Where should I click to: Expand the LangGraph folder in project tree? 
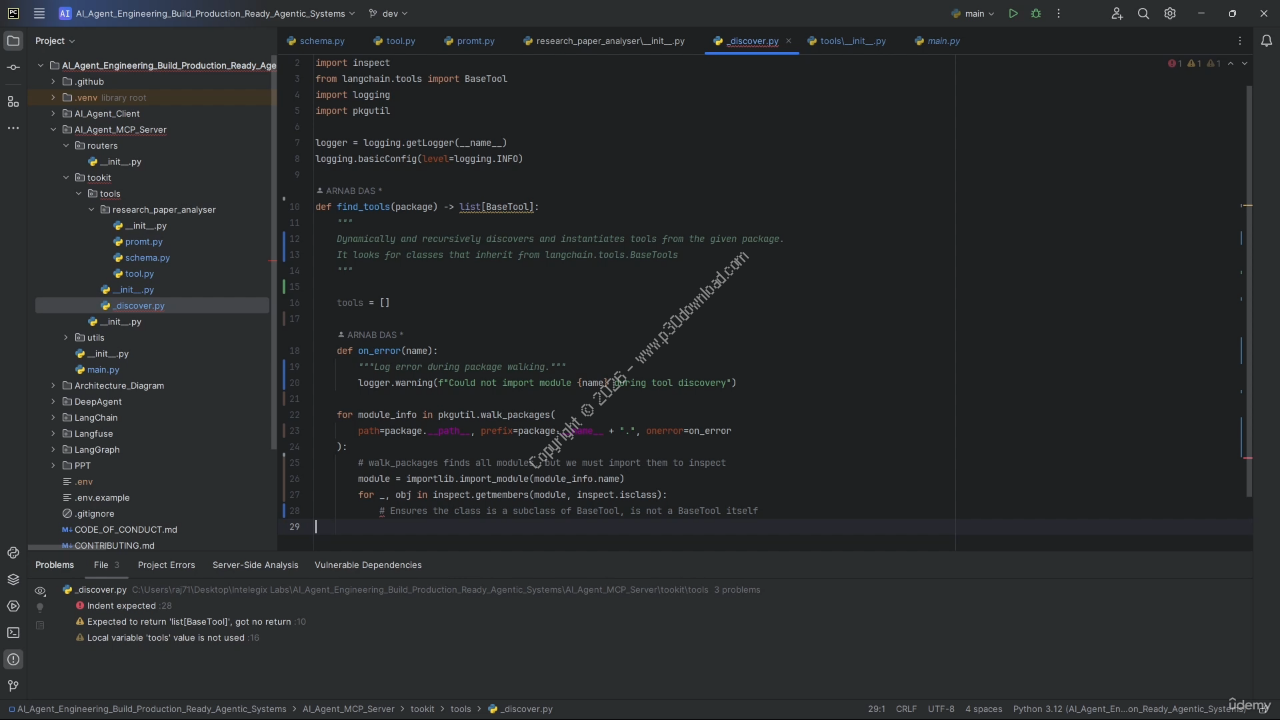tap(54, 450)
